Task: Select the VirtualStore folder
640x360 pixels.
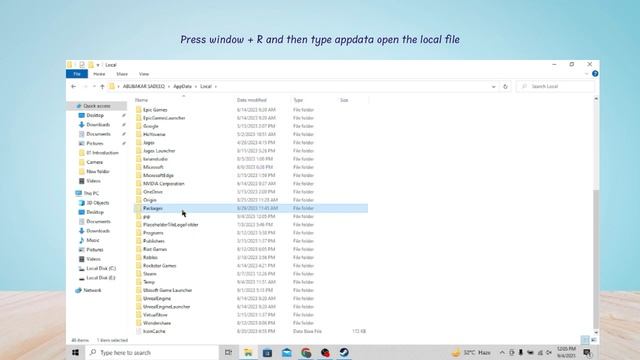Action: tap(155, 315)
